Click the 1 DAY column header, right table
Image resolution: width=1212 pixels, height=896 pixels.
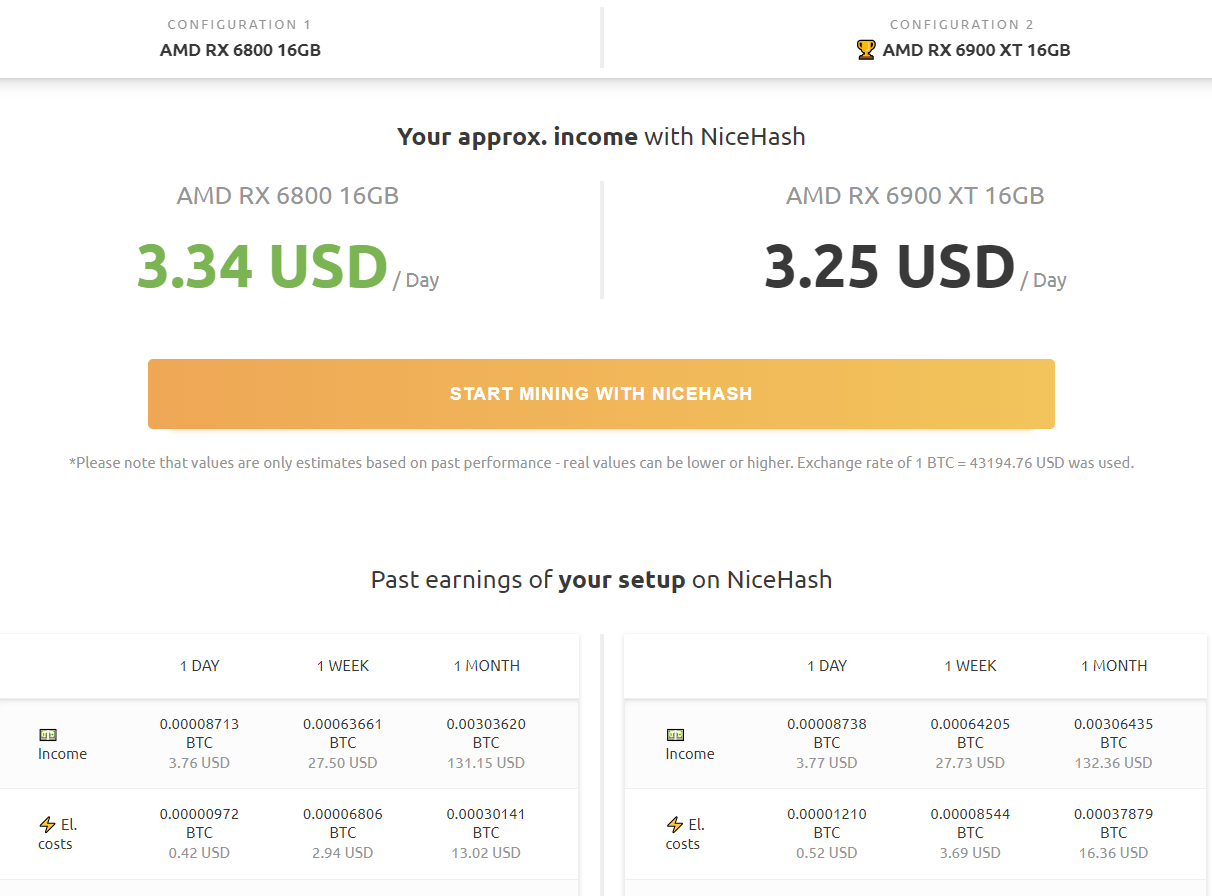tap(827, 666)
